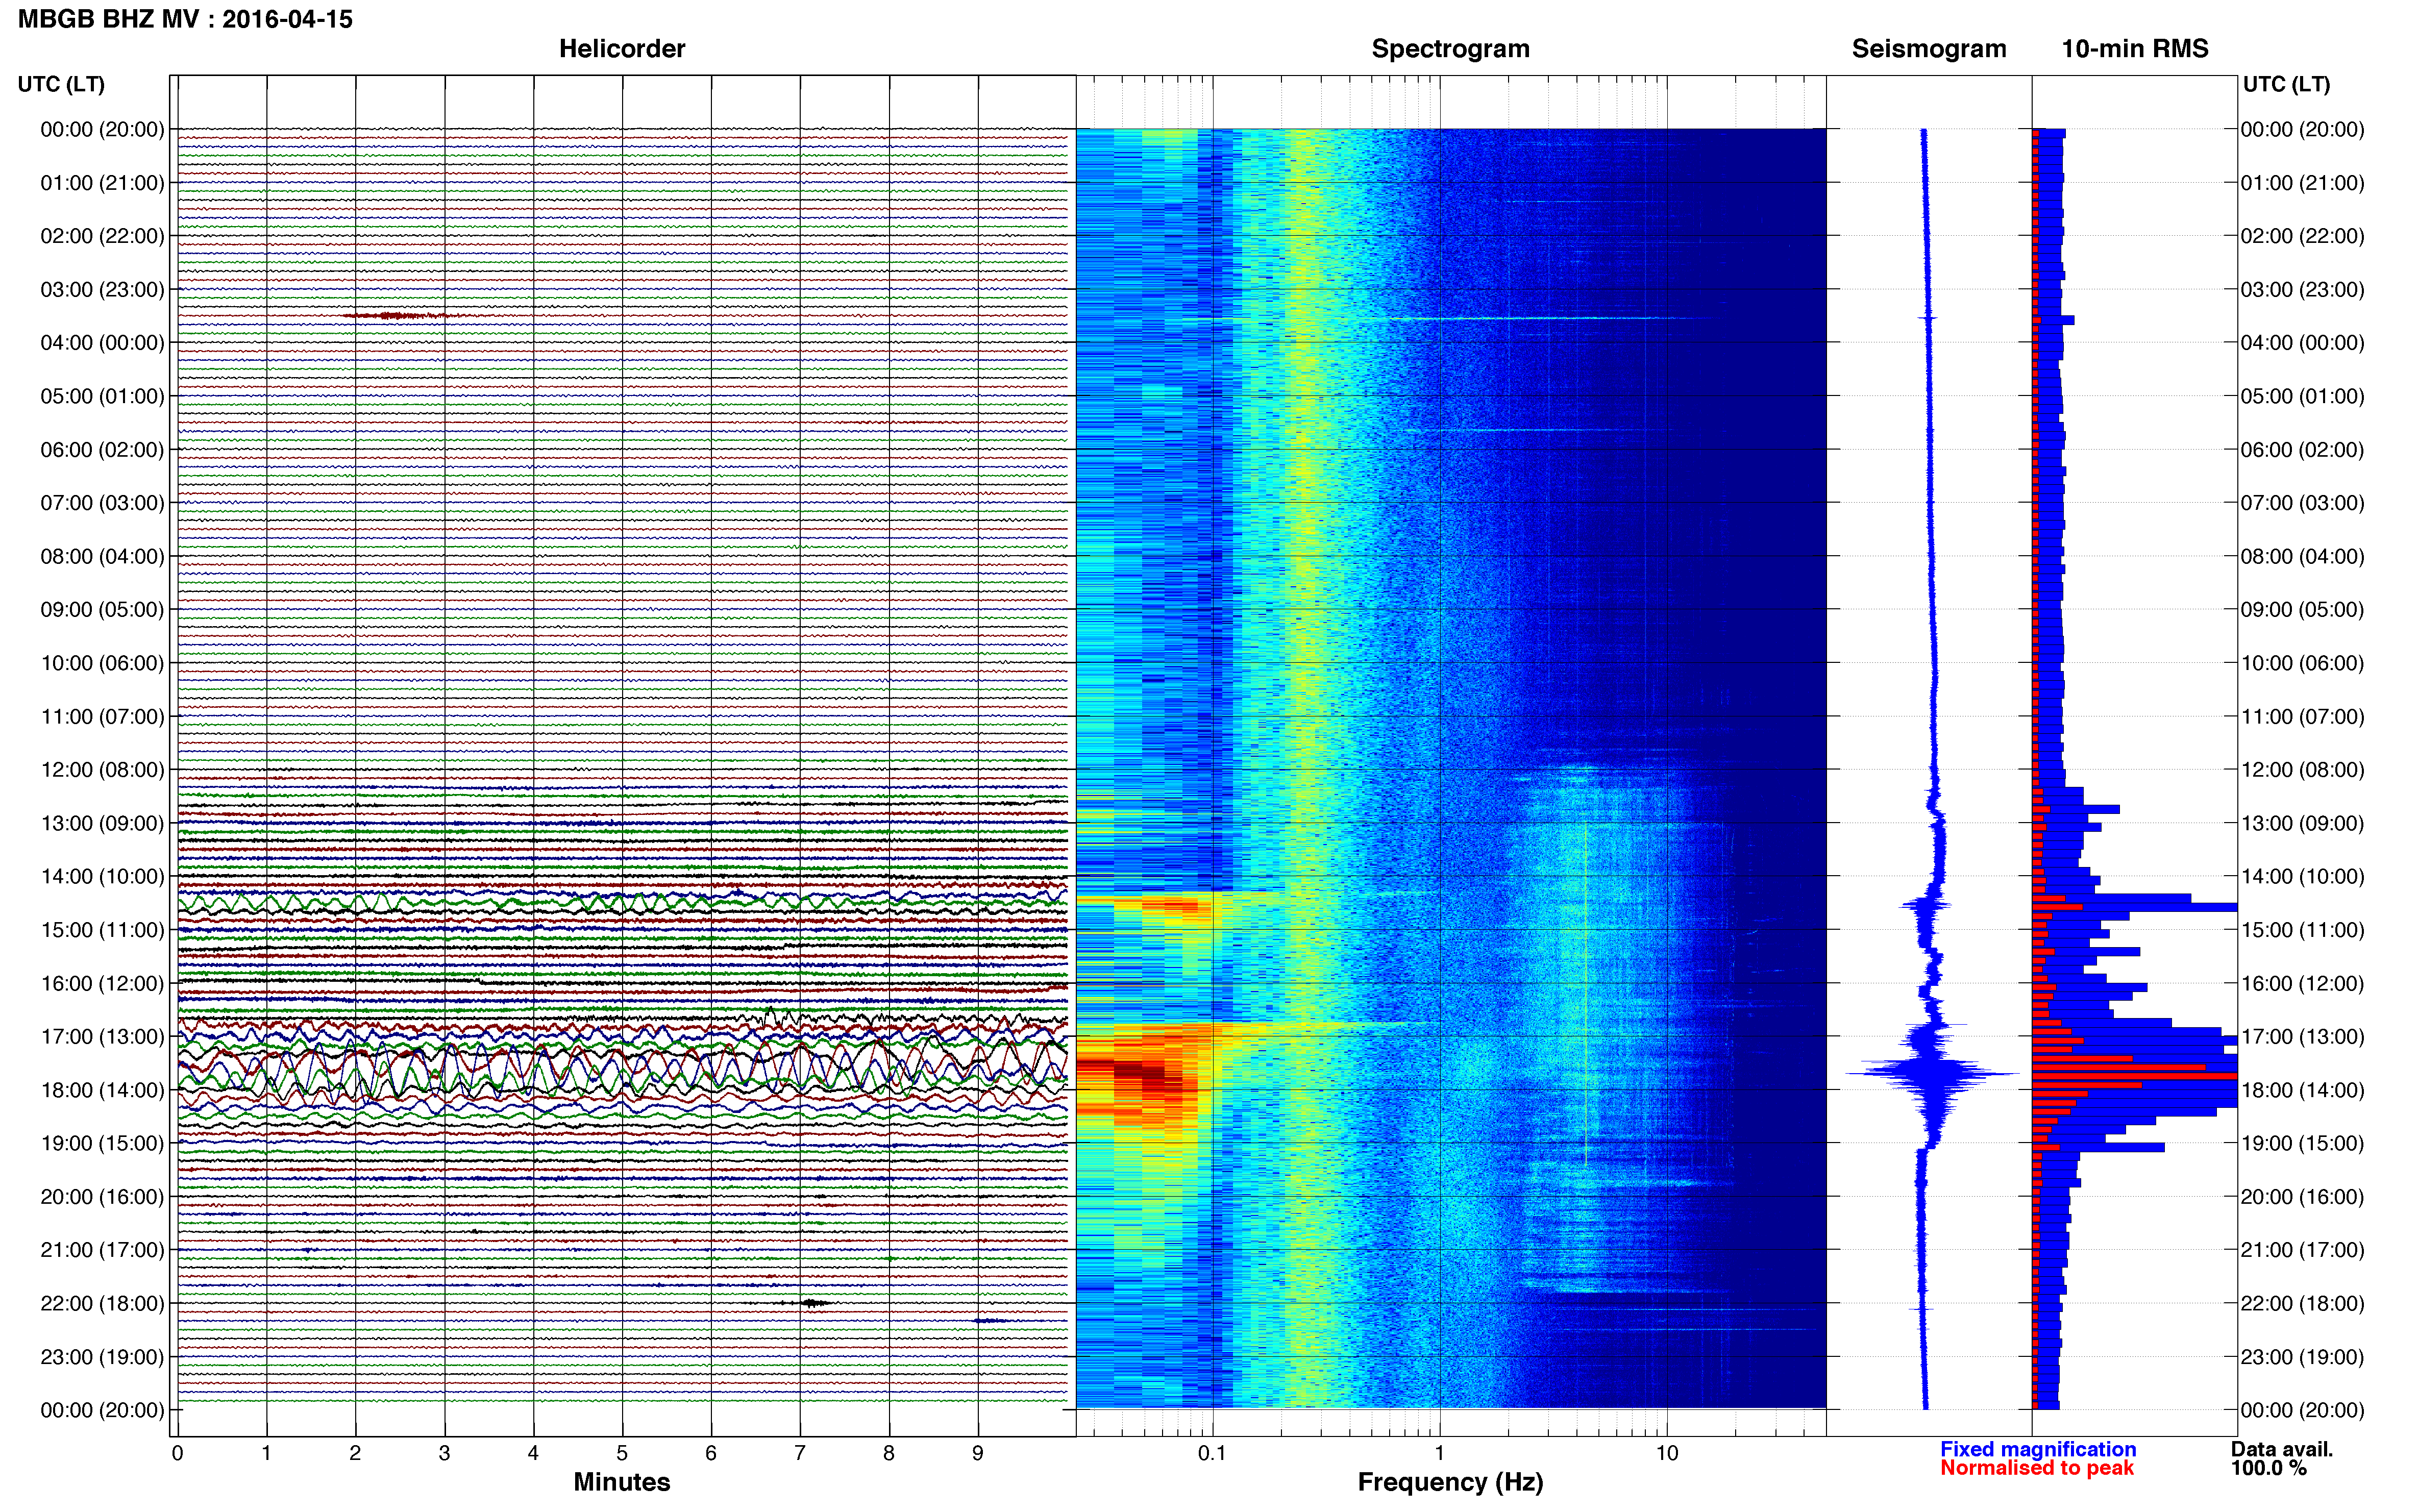Screen dimensions: 2419x1512
Task: Click '20:00 (16:00)' on the Helicorder side
Action: pos(102,1197)
